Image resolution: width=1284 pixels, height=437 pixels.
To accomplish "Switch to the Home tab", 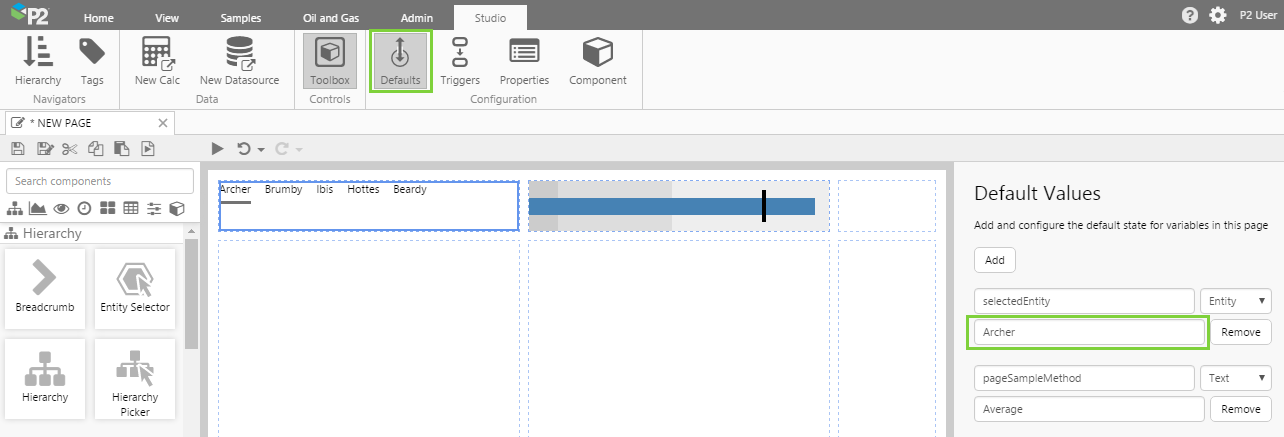I will [98, 18].
